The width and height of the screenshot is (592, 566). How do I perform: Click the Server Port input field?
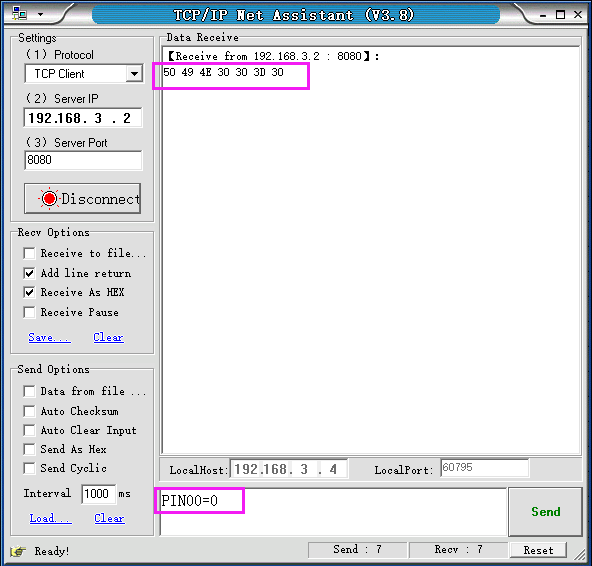[x=83, y=160]
